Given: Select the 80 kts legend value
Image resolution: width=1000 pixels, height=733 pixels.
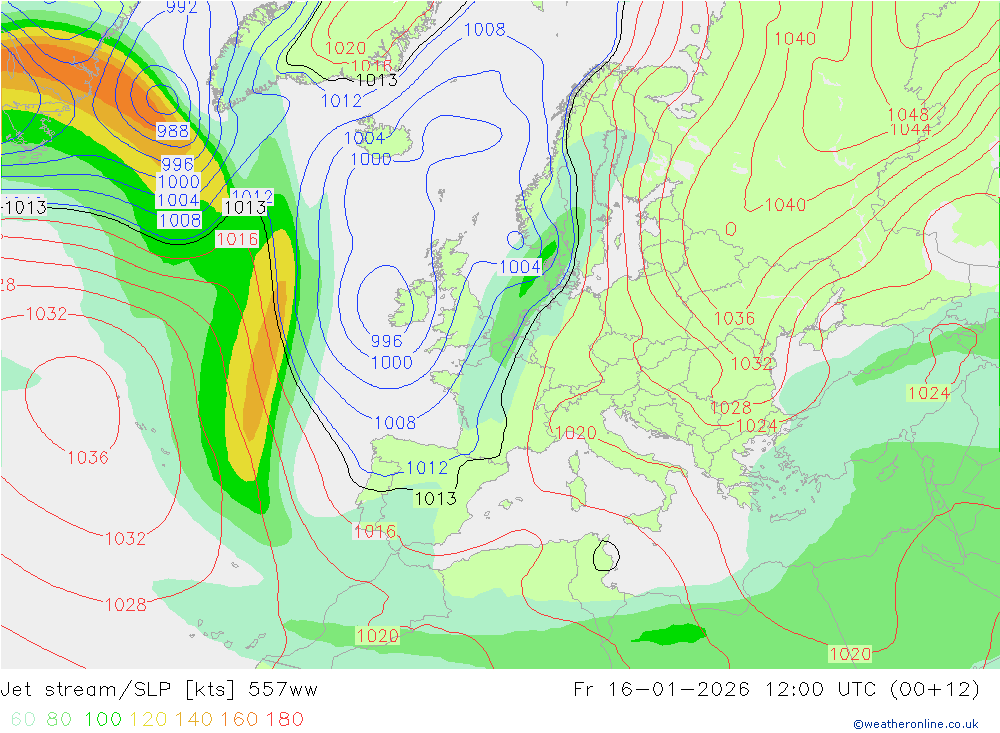Looking at the screenshot, I should [x=59, y=720].
